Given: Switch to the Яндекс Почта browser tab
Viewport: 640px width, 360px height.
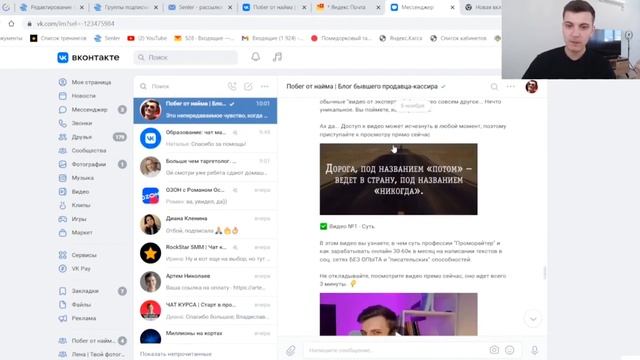Looking at the screenshot, I should pos(348,7).
